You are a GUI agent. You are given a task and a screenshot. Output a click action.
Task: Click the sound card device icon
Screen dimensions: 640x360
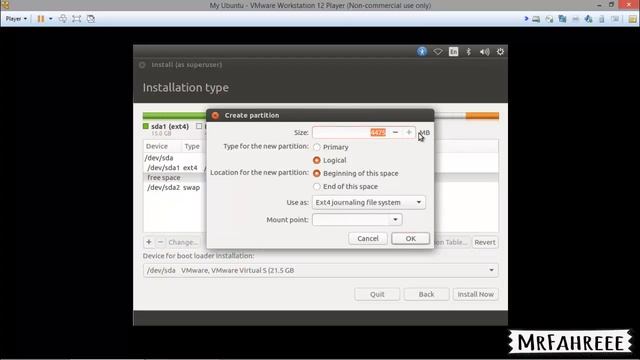click(588, 19)
